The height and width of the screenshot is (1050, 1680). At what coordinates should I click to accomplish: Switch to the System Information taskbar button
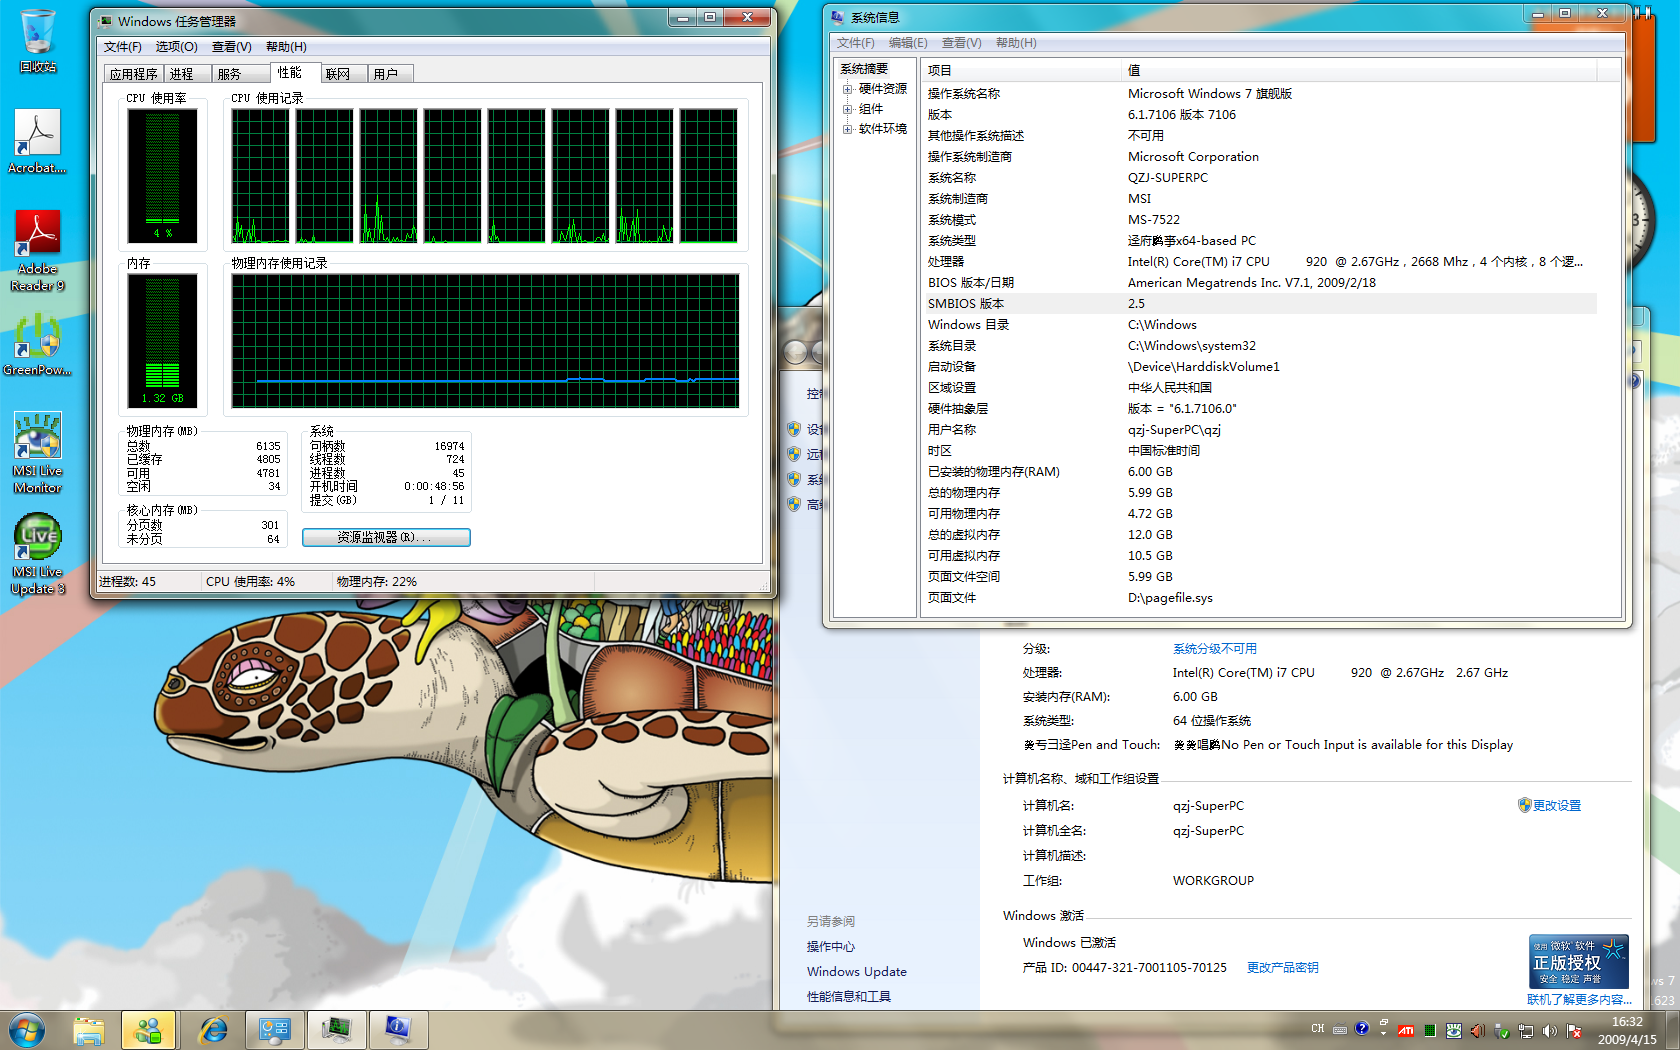(x=398, y=1030)
